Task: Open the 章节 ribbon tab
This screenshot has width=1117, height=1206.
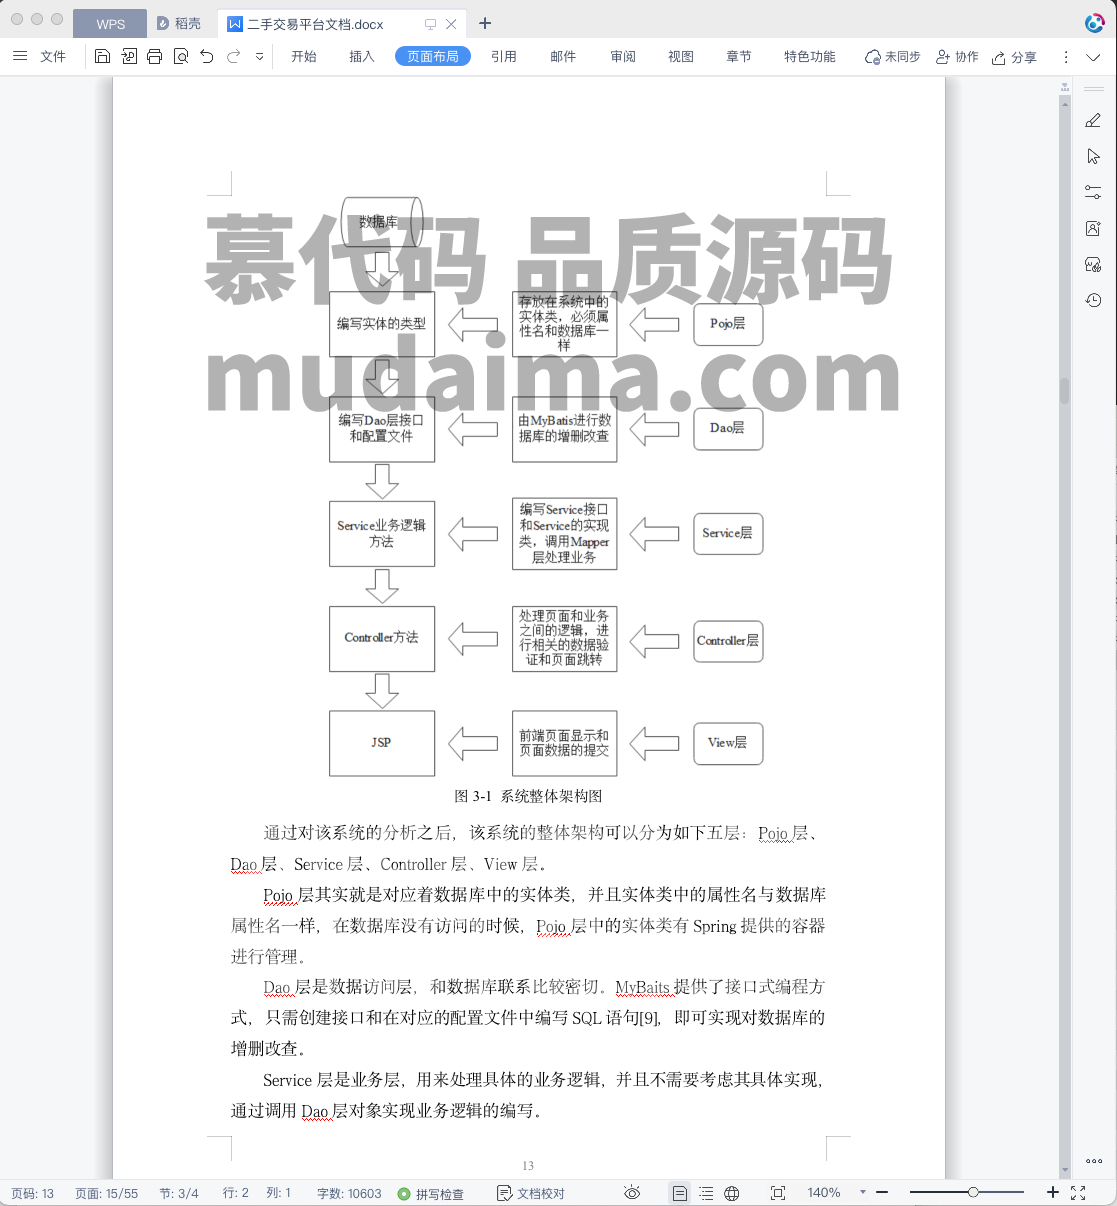Action: coord(739,57)
